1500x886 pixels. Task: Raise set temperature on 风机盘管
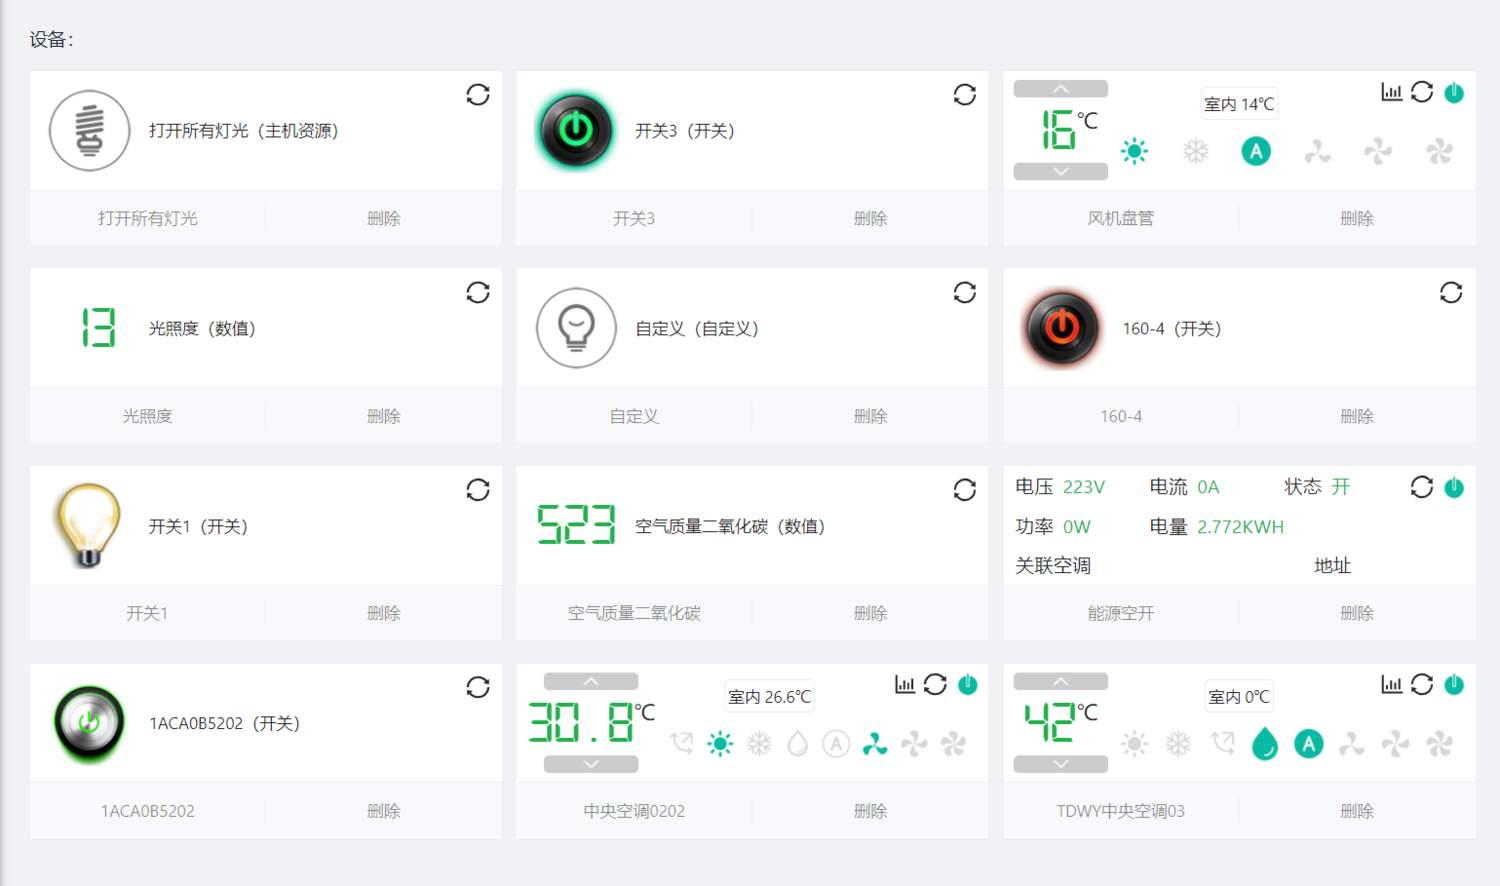tap(1059, 89)
